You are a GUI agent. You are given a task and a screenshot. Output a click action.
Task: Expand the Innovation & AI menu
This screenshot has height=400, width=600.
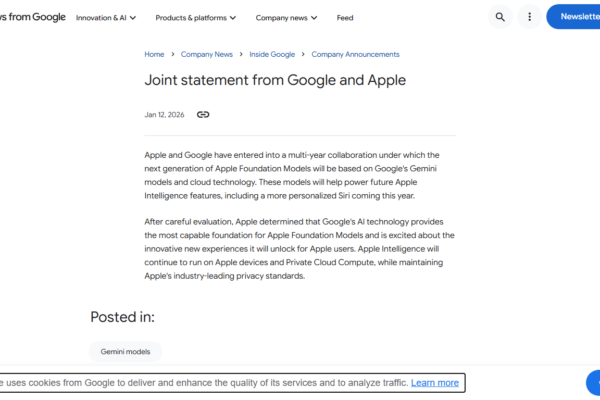(106, 18)
